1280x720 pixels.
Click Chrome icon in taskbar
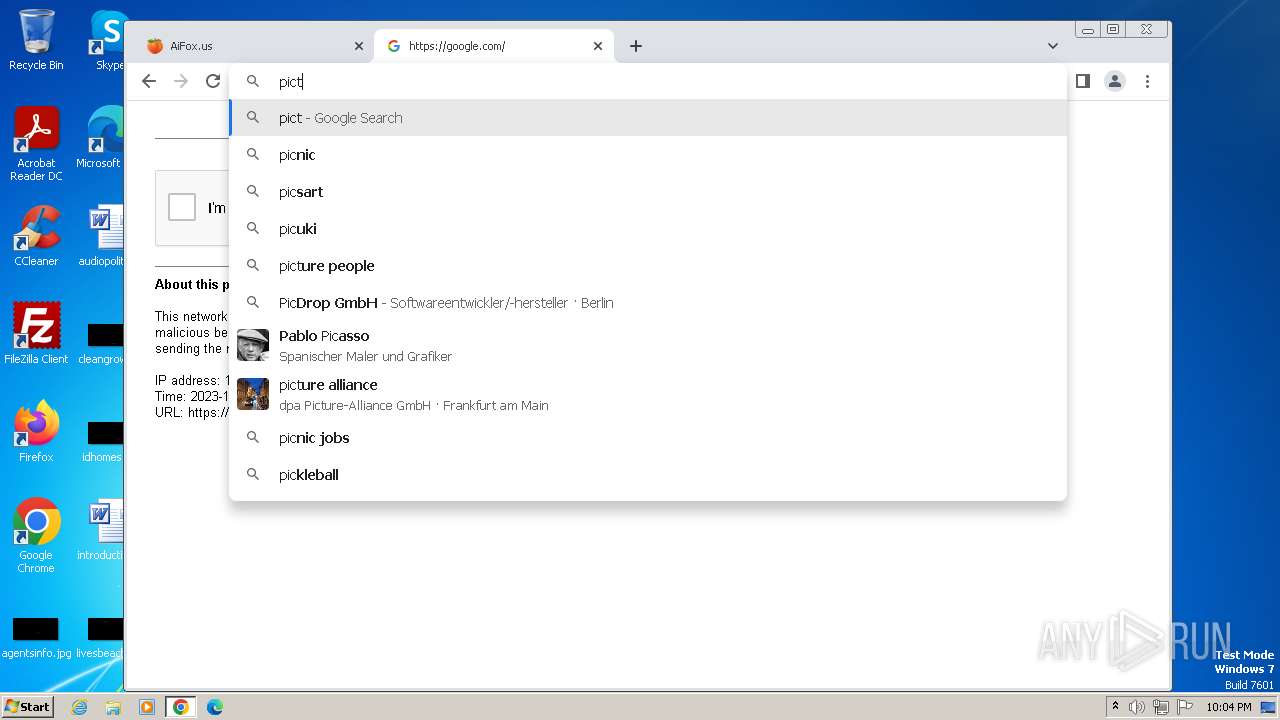181,707
